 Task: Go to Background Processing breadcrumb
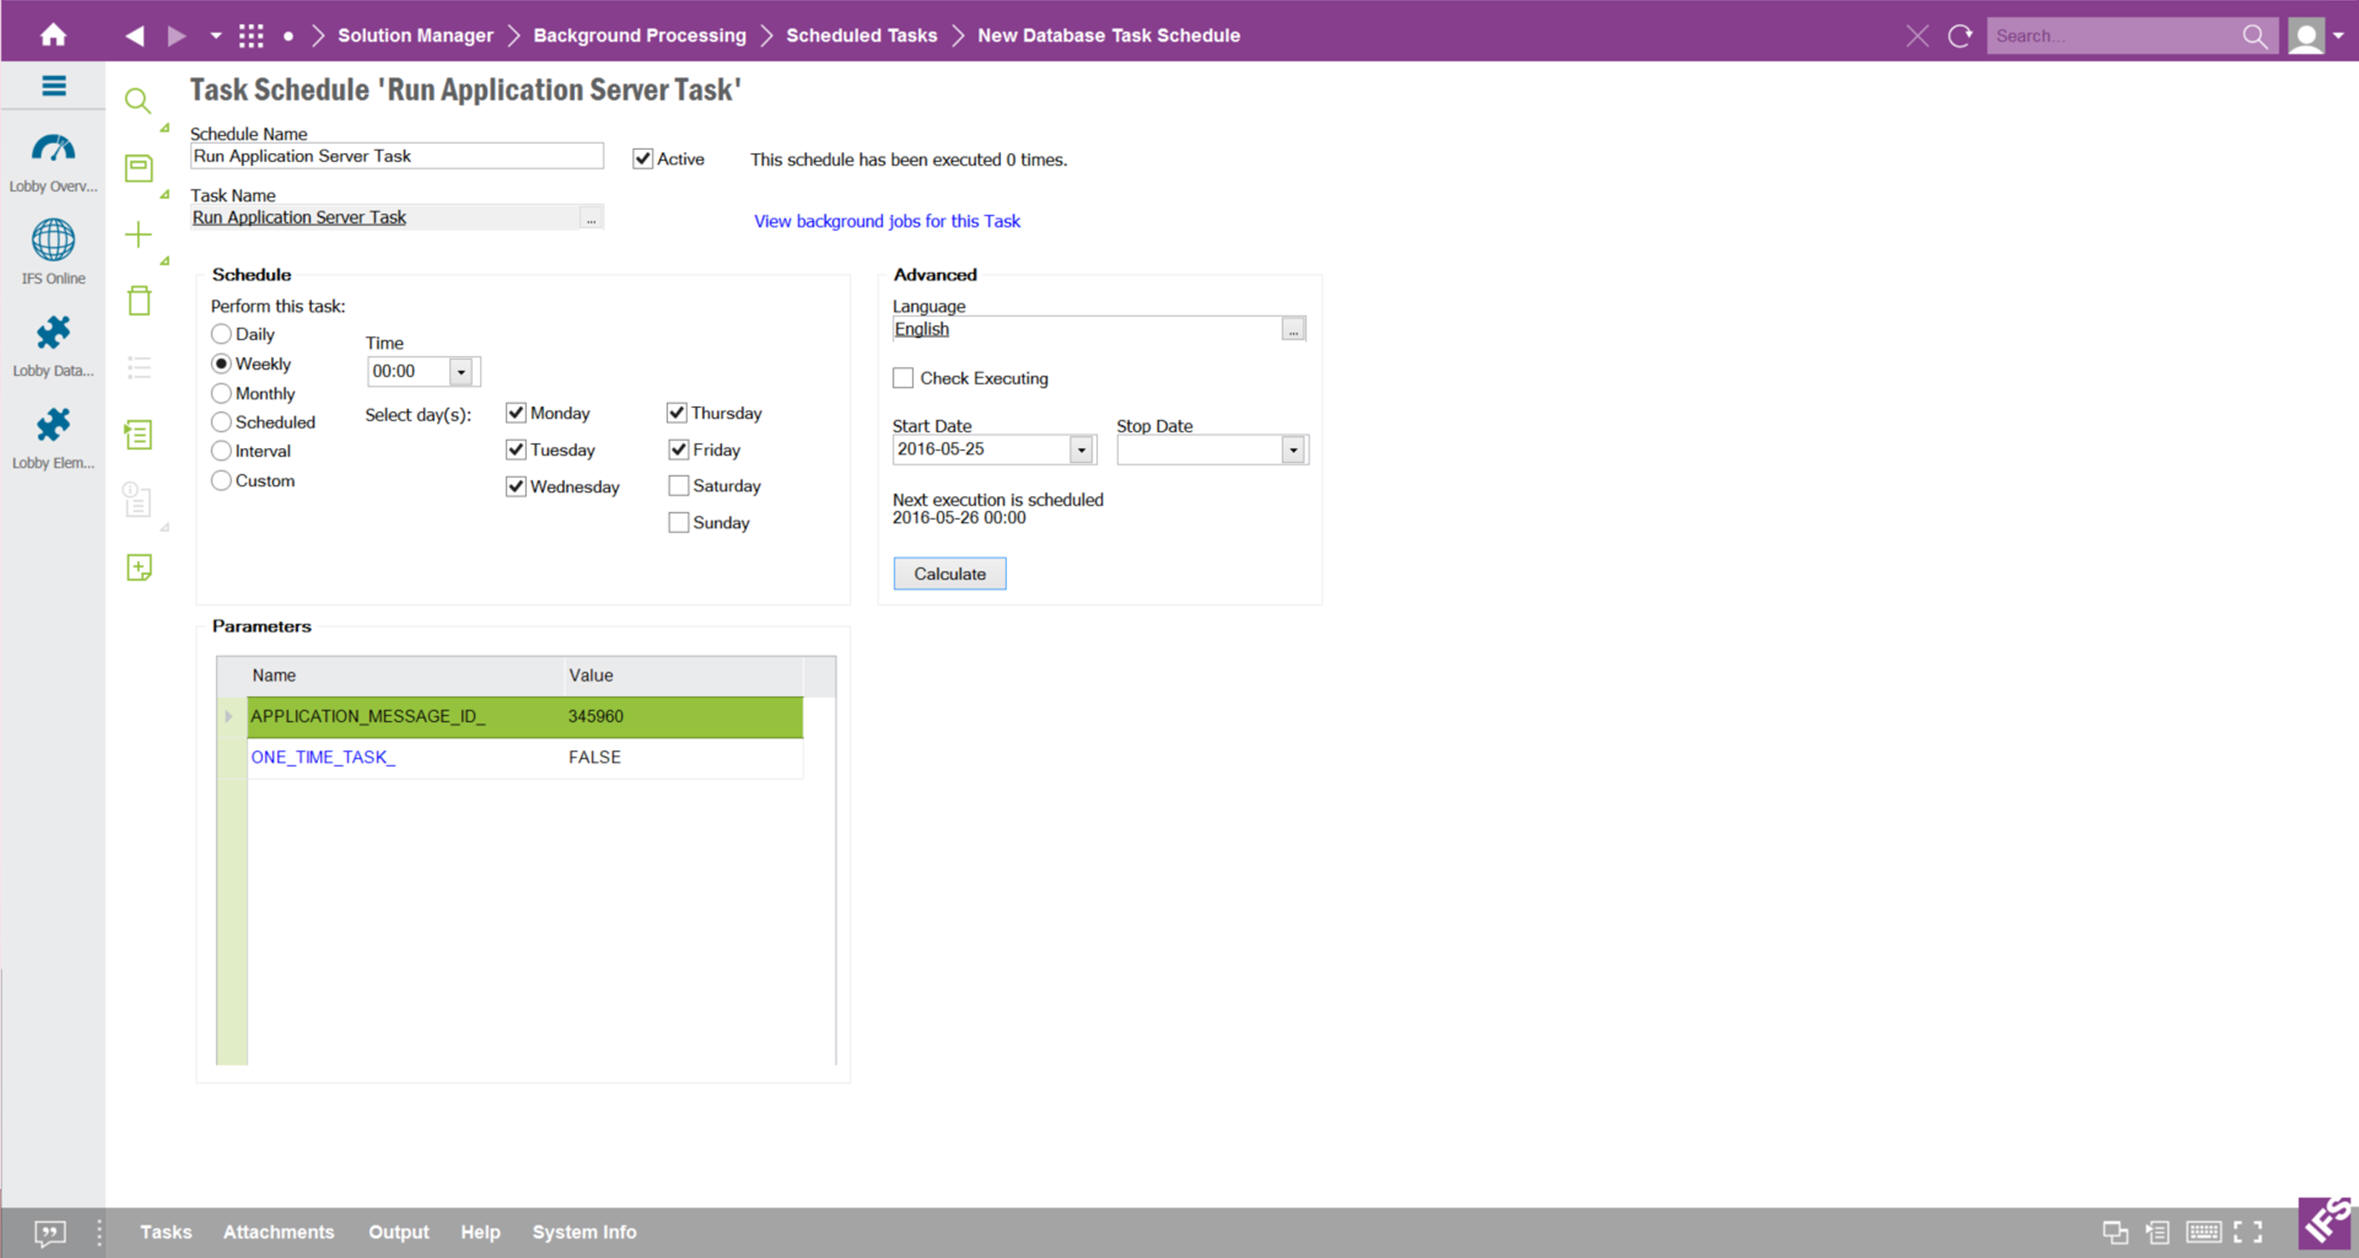[640, 35]
